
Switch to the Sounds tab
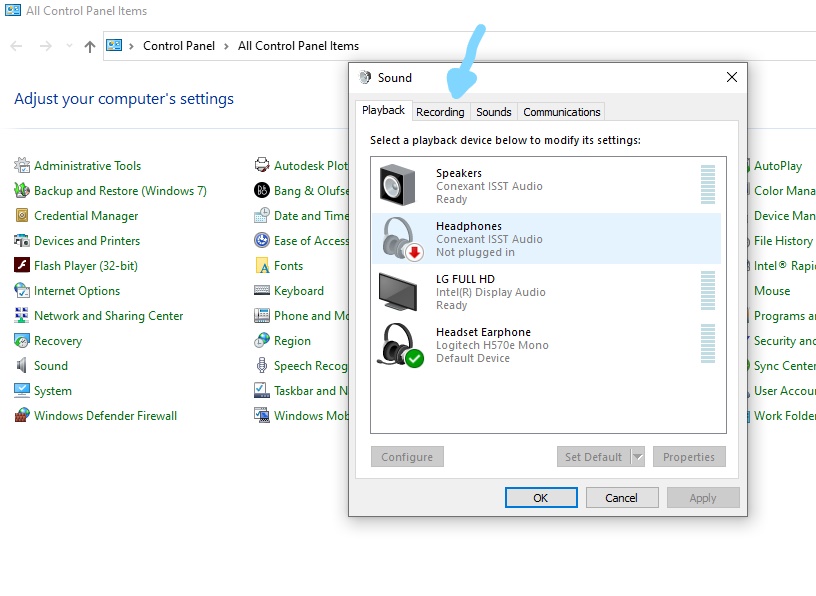tap(494, 112)
